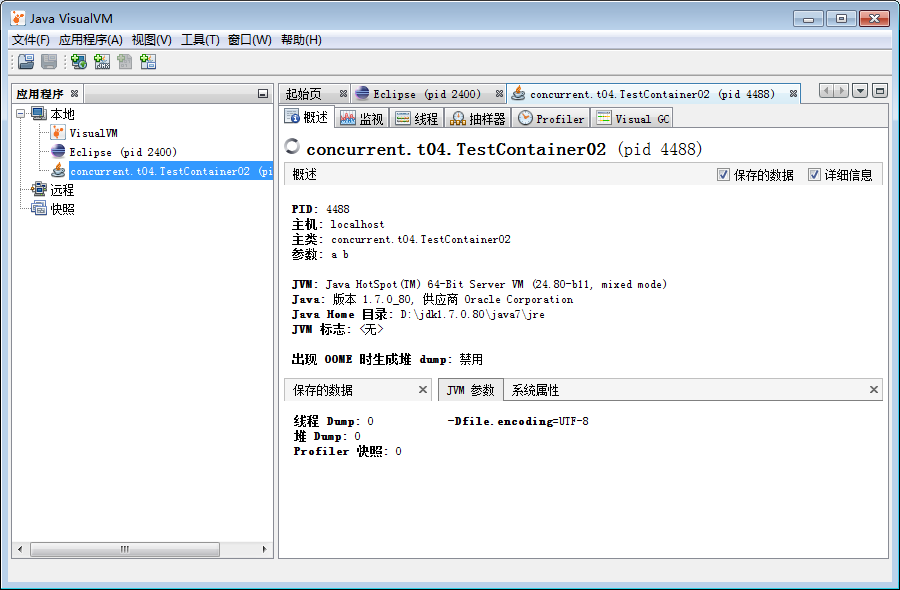This screenshot has width=900, height=590.
Task: Toggle the 详细信息 checkbox
Action: coord(814,174)
